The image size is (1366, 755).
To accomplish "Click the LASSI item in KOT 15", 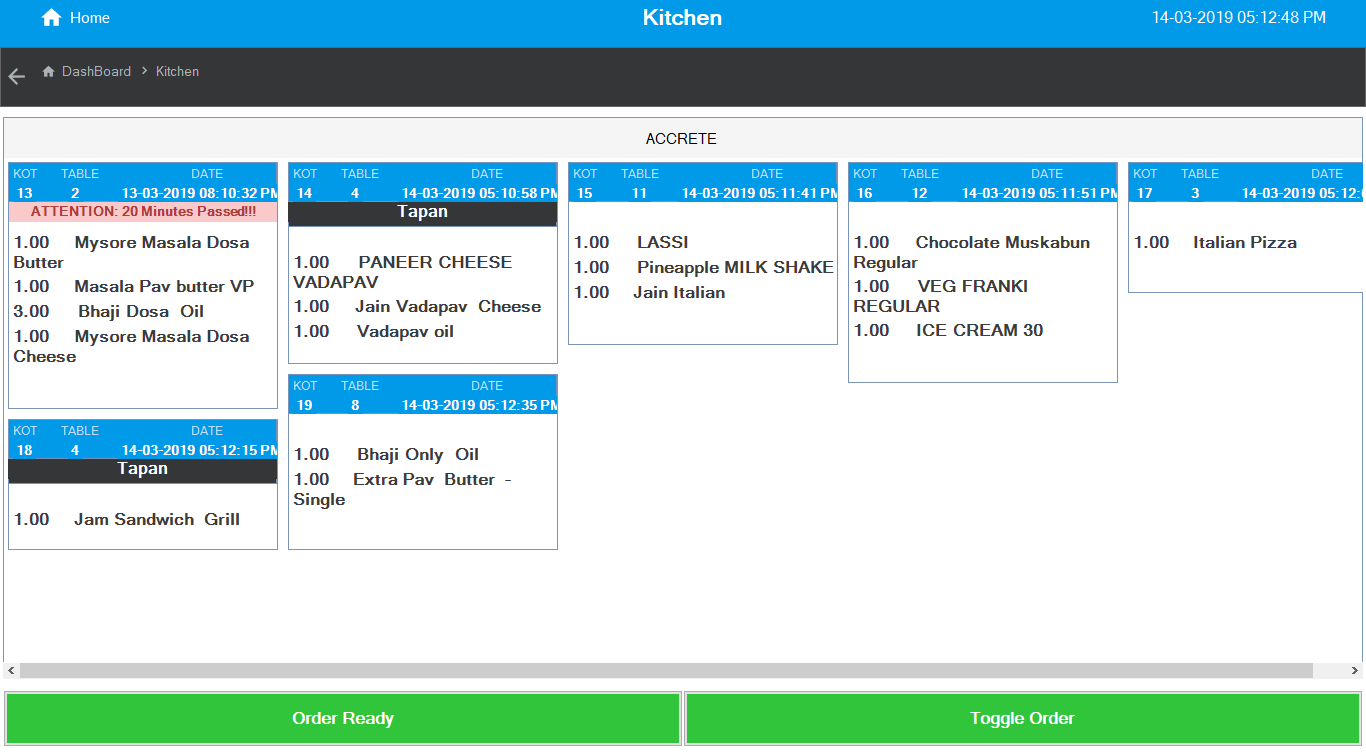I will (662, 242).
